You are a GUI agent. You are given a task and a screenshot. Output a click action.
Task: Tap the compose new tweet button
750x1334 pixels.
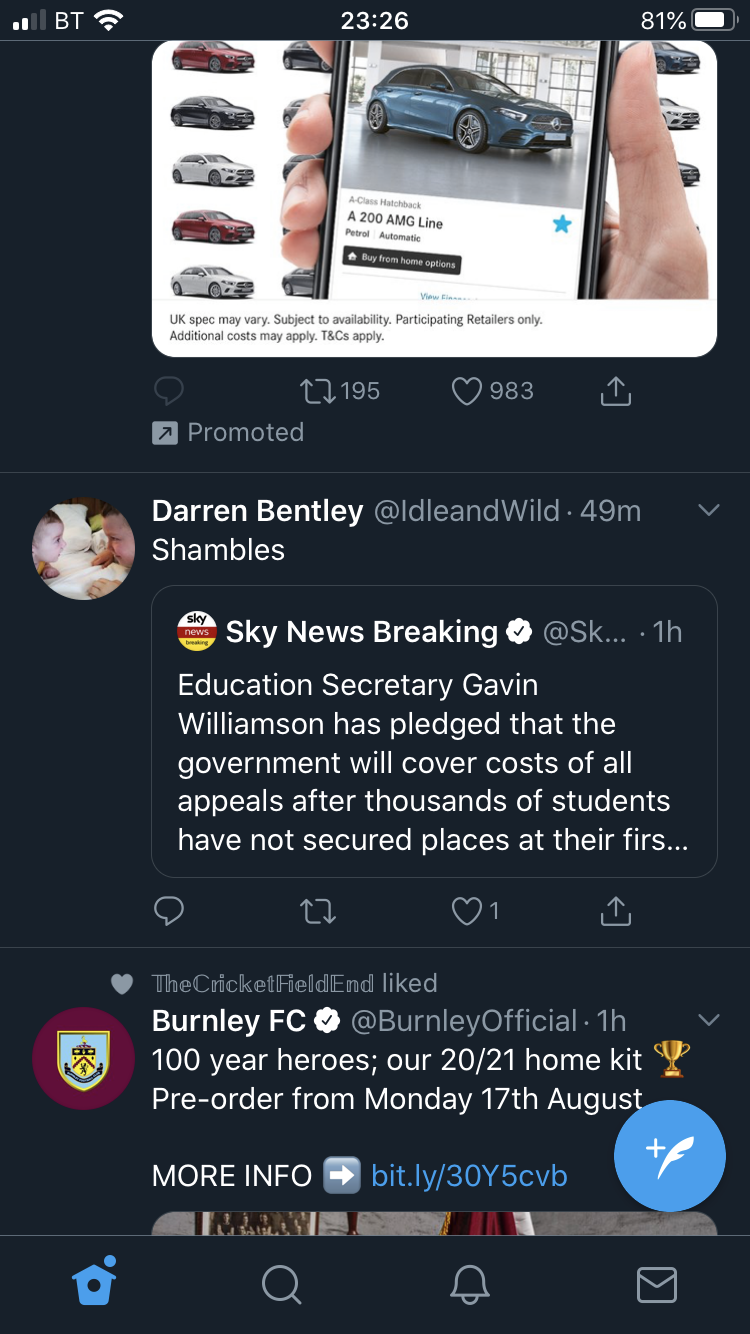(x=669, y=1155)
